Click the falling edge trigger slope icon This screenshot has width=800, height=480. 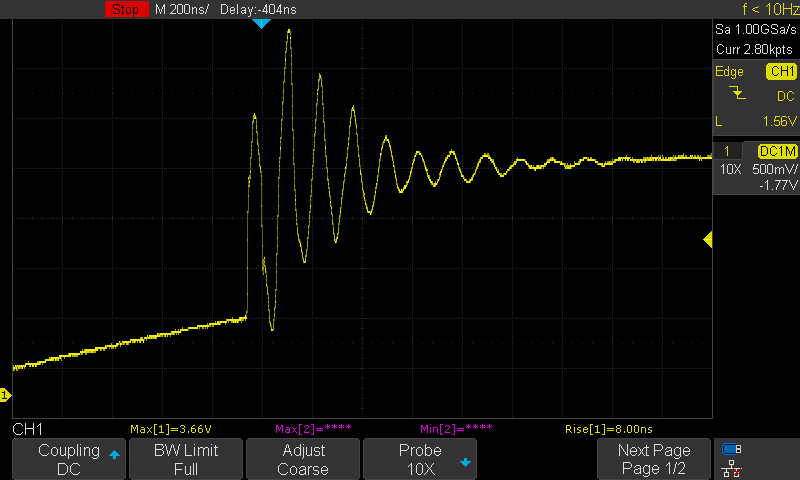pyautogui.click(x=737, y=93)
